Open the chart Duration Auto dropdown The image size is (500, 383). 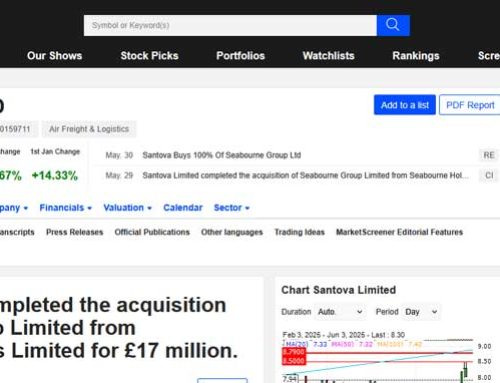[340, 312]
